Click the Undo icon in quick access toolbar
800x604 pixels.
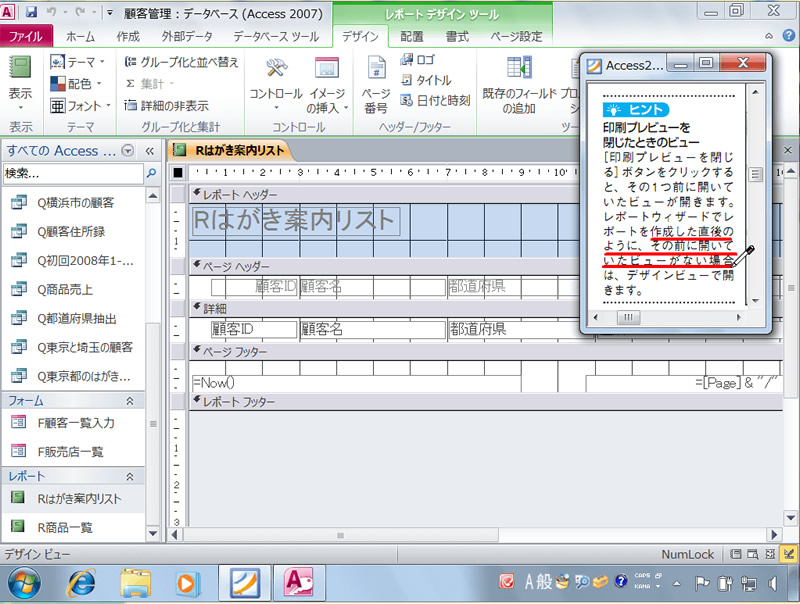pyautogui.click(x=52, y=12)
